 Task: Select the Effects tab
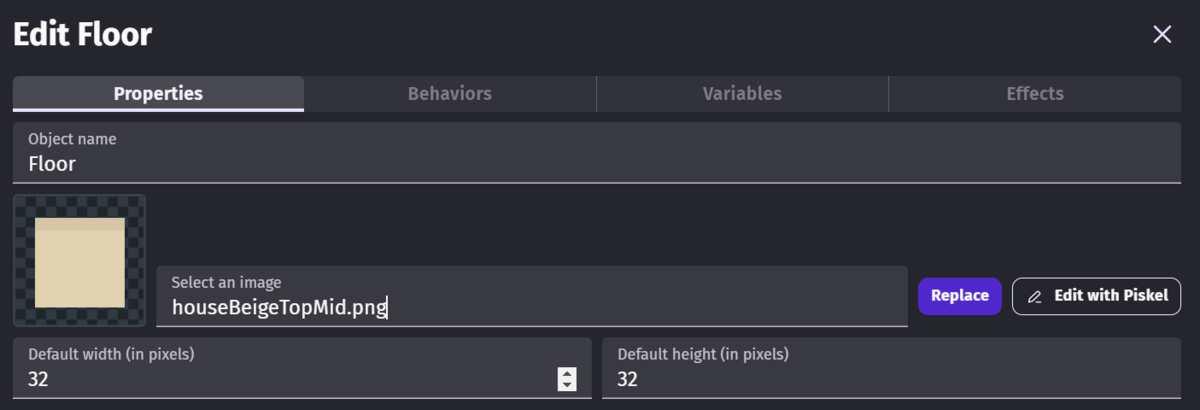[1034, 94]
